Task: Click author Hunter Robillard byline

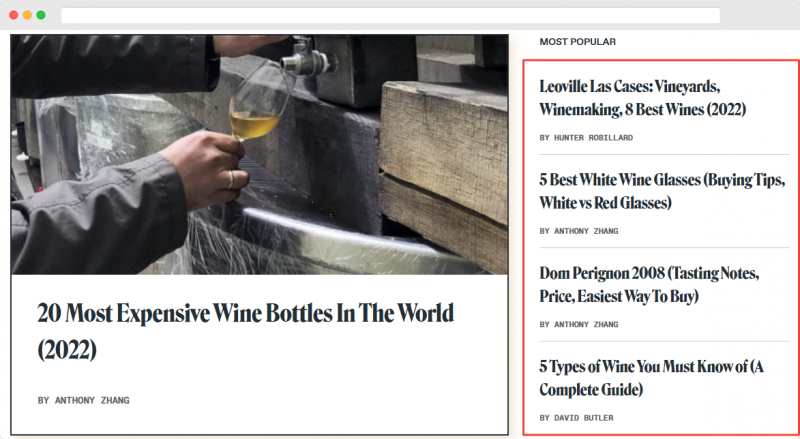Action: click(586, 138)
